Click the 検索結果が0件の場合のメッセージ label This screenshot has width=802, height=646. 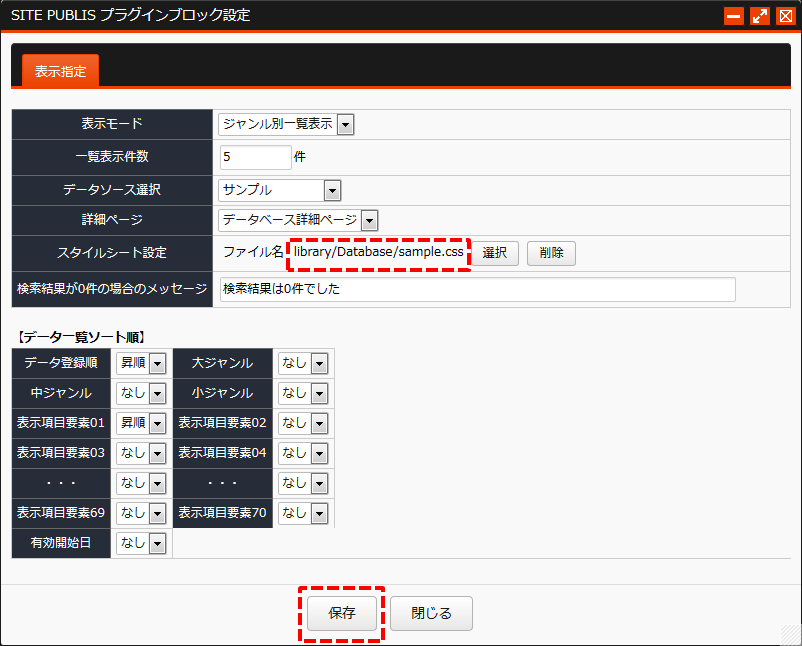[x=112, y=289]
